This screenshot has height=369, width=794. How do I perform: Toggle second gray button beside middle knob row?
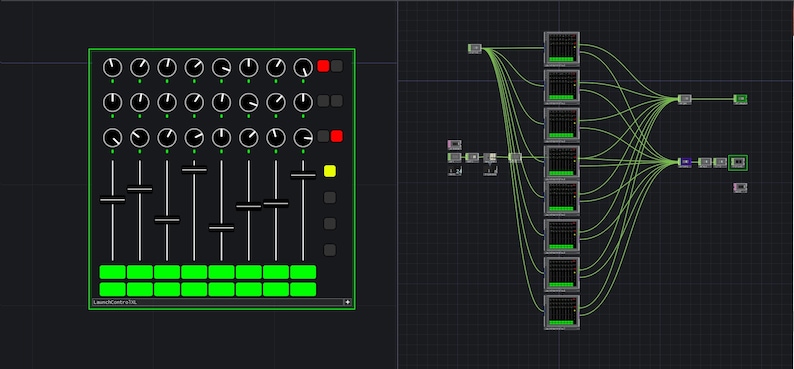pos(337,101)
